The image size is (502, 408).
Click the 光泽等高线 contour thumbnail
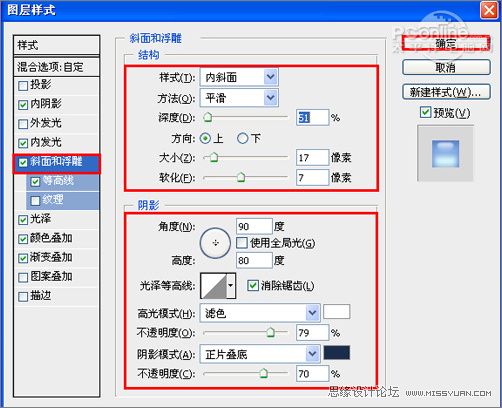coord(214,285)
